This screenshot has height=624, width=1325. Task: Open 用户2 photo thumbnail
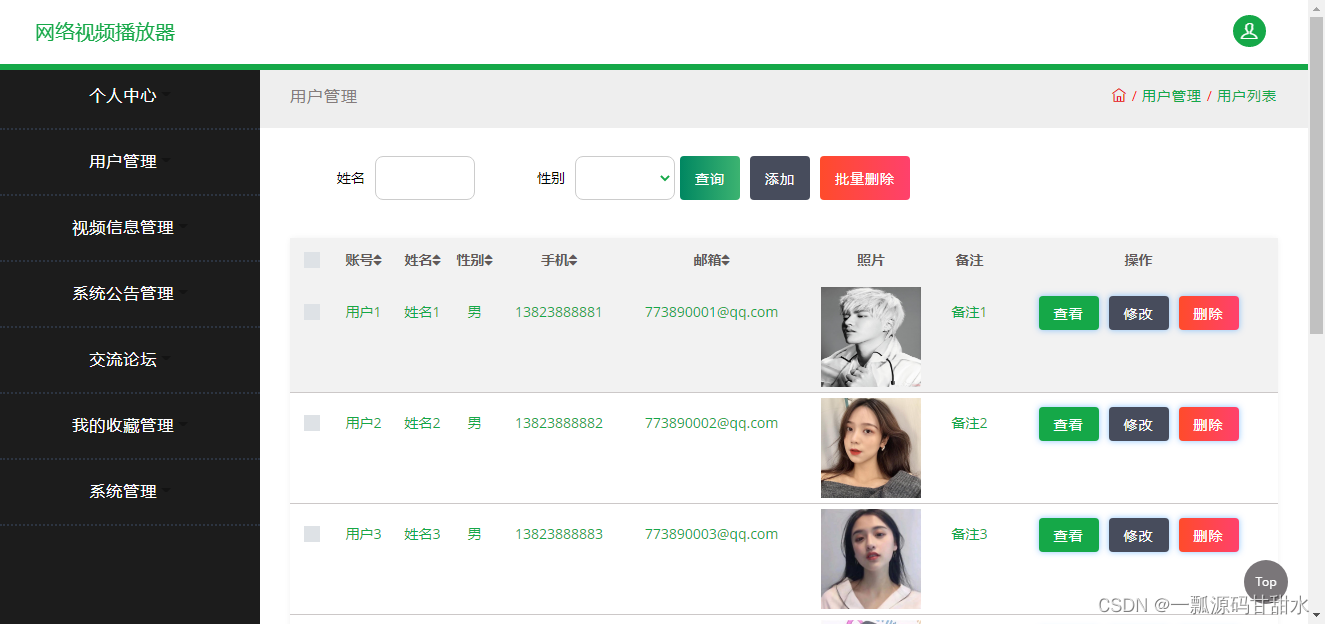tap(871, 448)
